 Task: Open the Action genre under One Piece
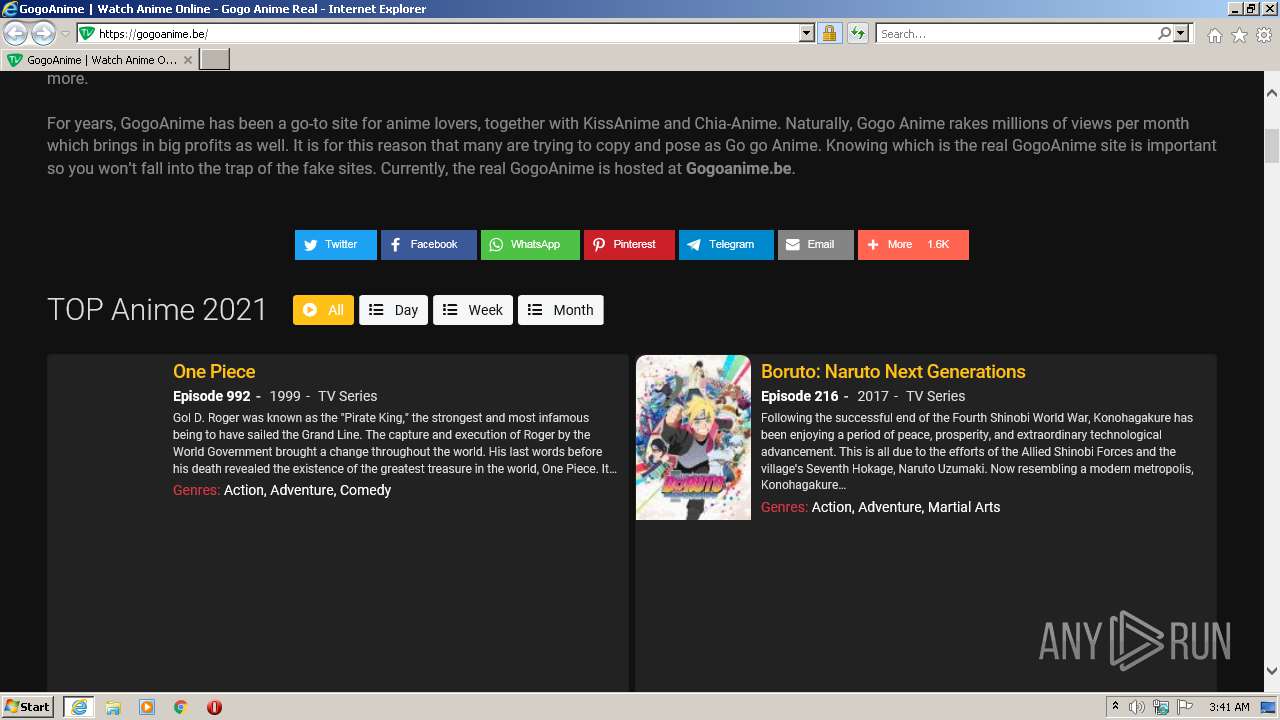pos(244,490)
